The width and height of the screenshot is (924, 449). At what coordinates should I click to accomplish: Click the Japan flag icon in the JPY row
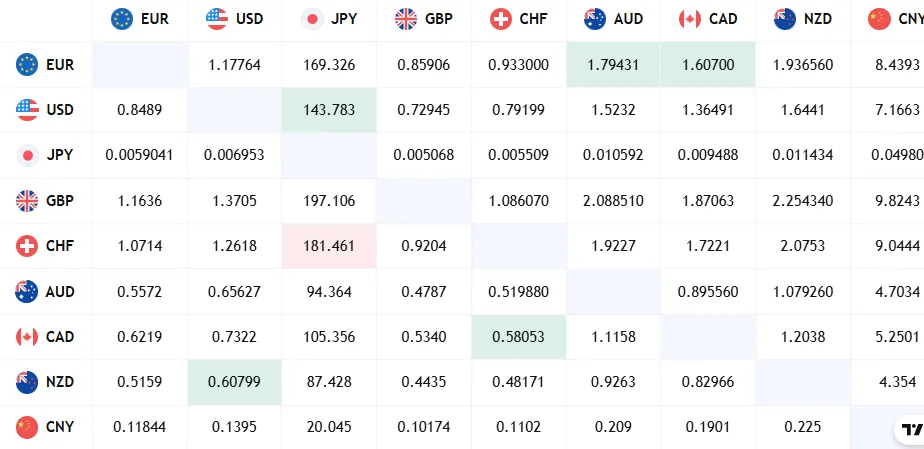click(27, 155)
